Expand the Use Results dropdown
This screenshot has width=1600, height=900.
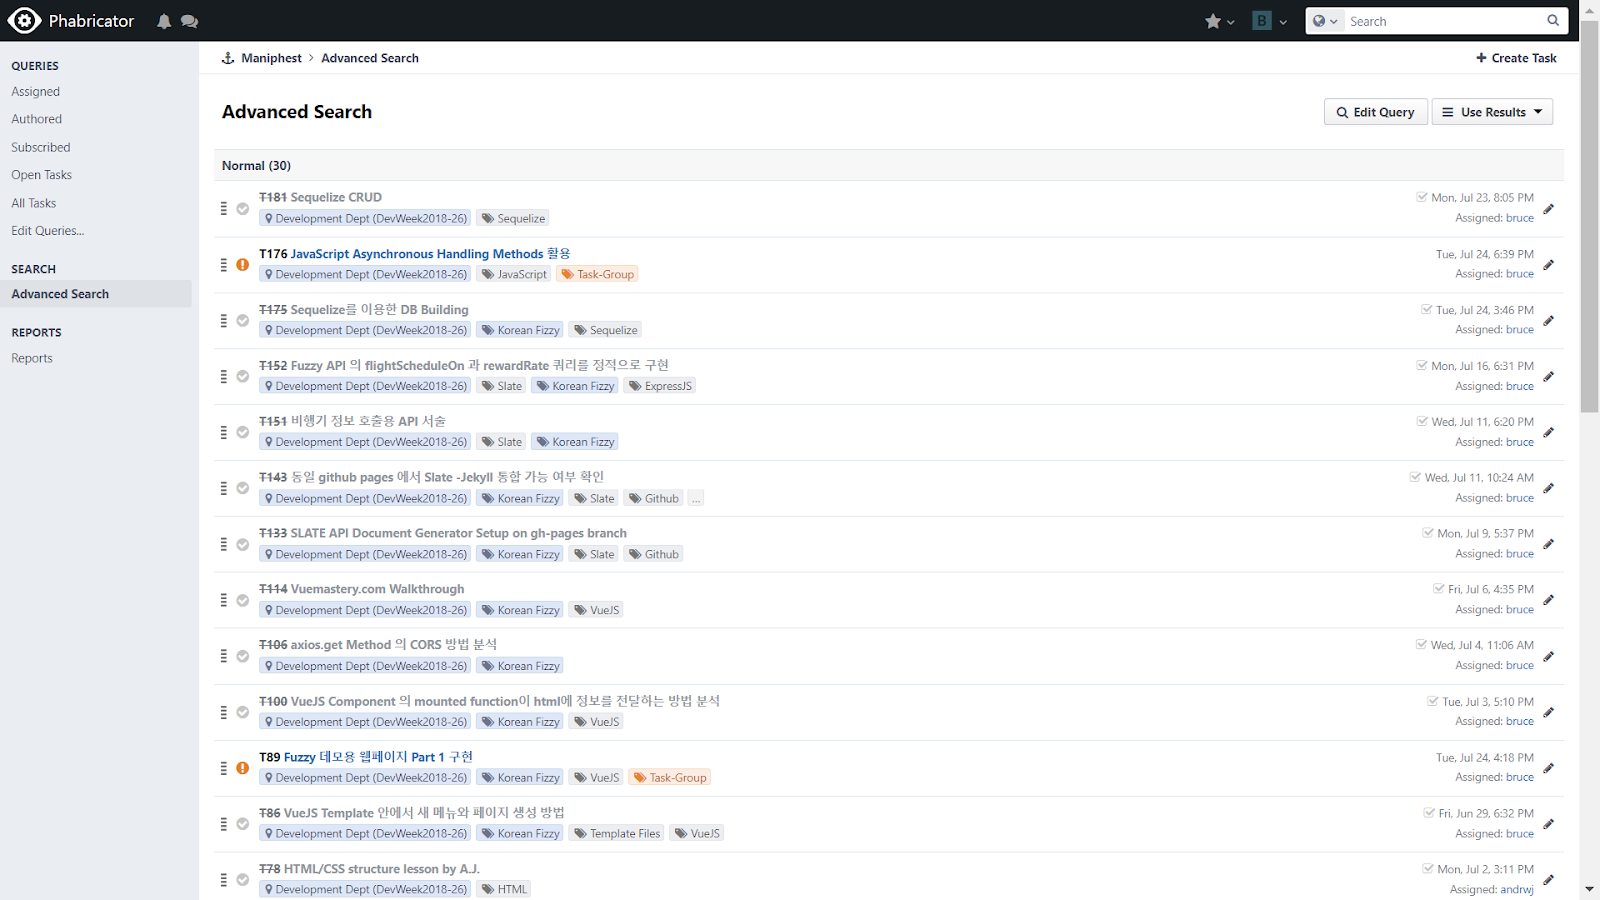click(x=1491, y=112)
